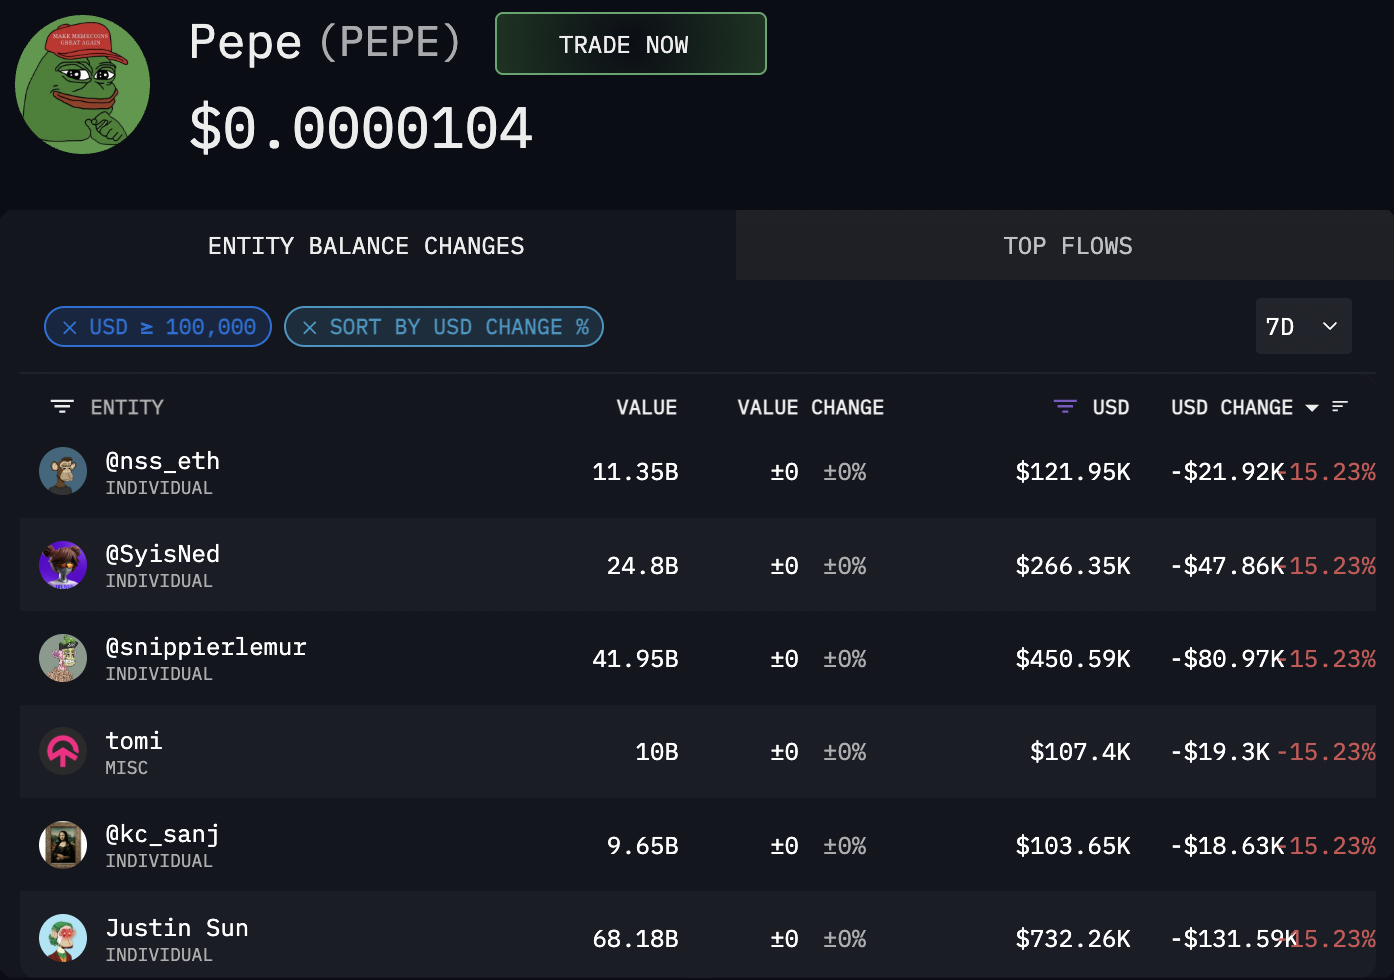1394x980 pixels.
Task: Open @snippierlemur avatar thumbnail
Action: tap(63, 658)
